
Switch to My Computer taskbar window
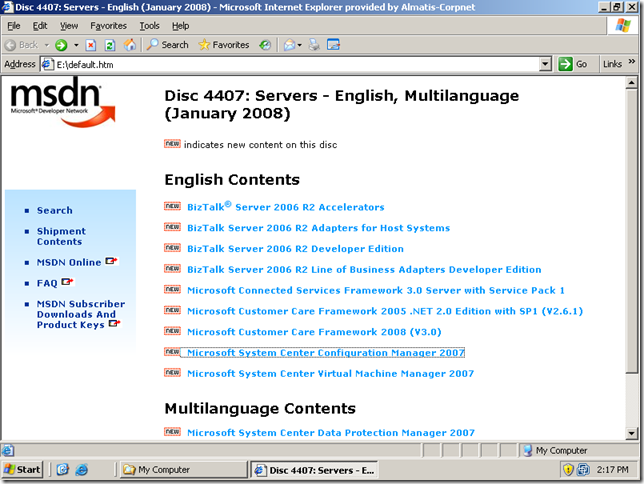(184, 470)
